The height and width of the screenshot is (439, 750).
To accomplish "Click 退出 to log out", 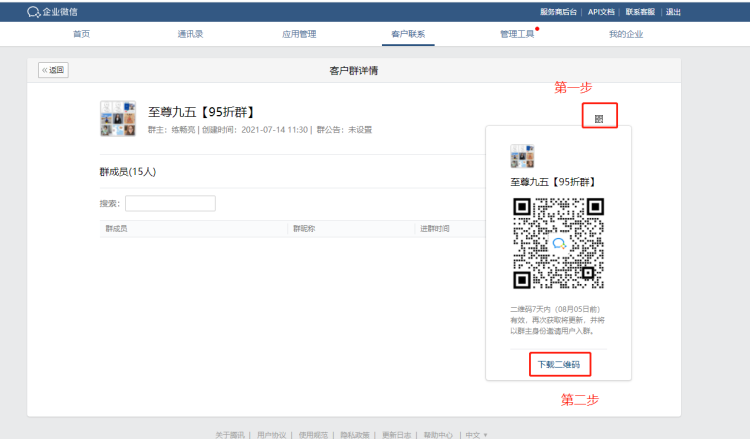I will (x=673, y=12).
